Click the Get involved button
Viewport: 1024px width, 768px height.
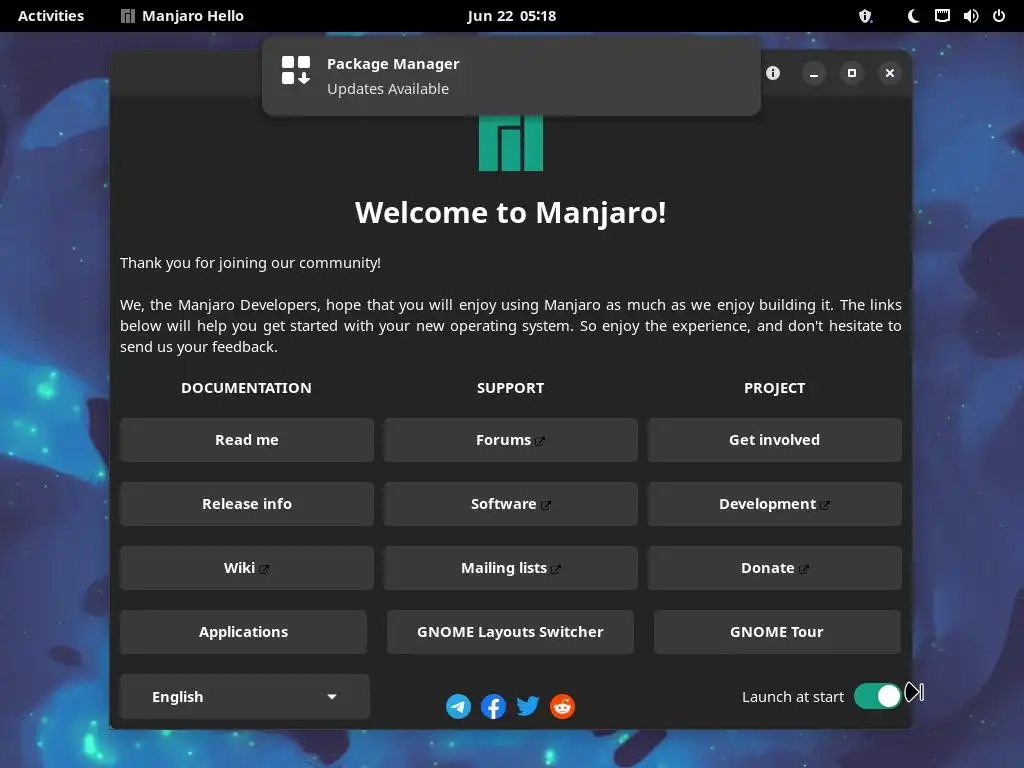point(775,440)
